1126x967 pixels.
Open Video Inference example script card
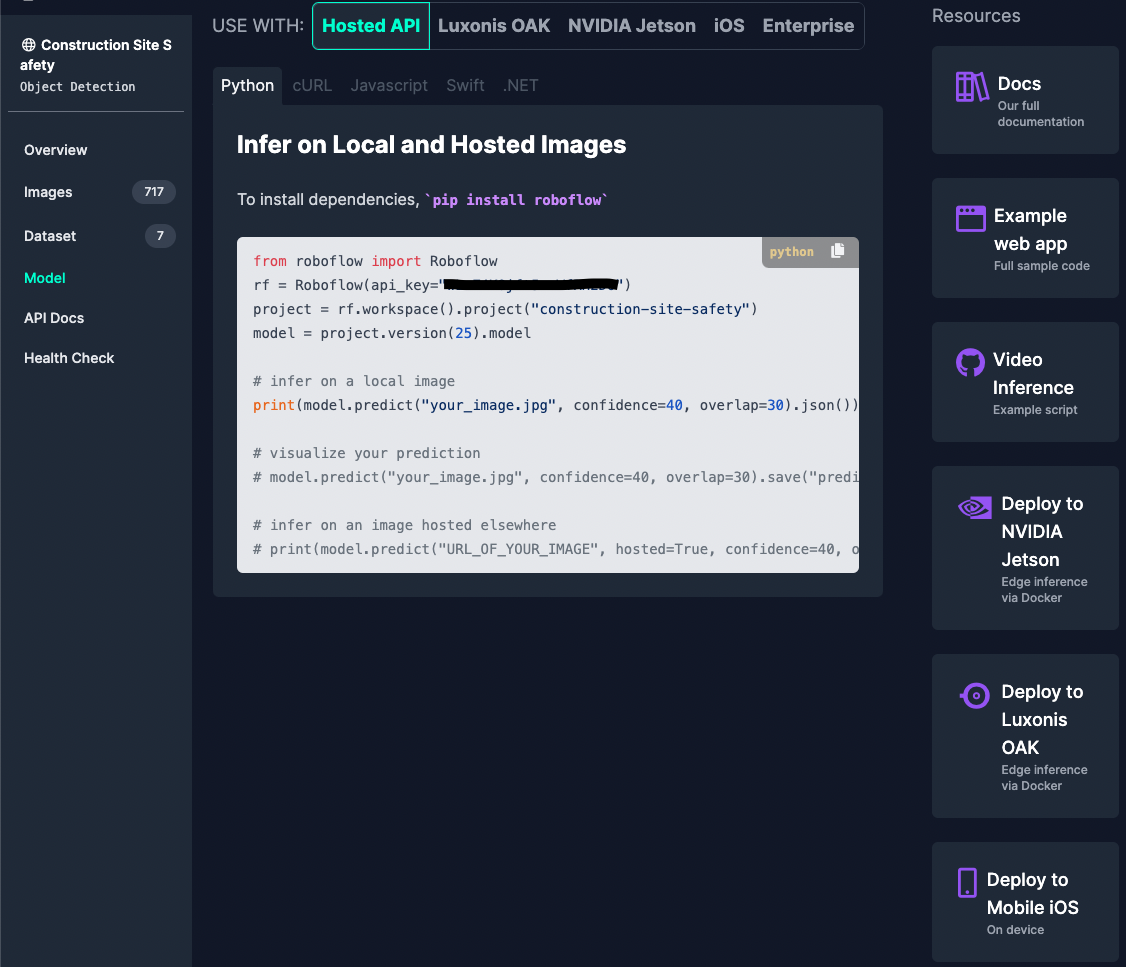coord(1025,382)
